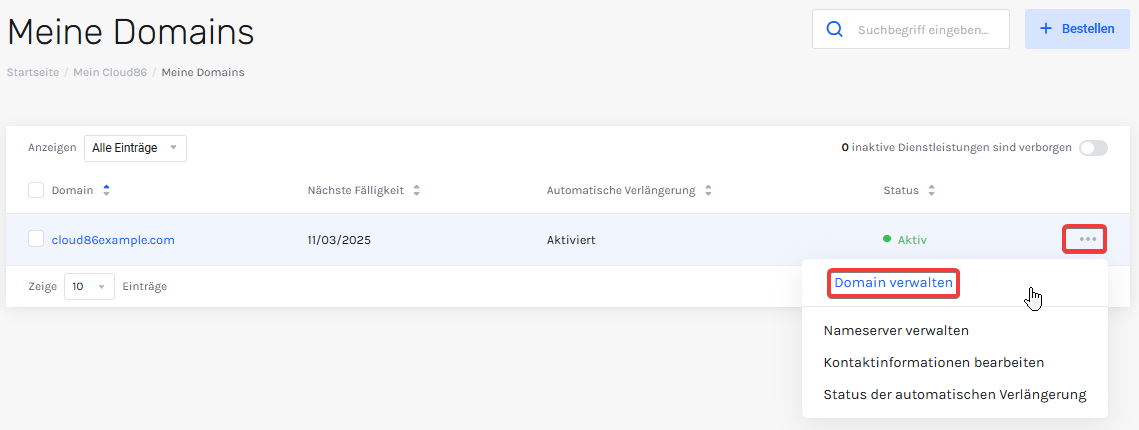Sort by Automatische Verlängerung column arrows
Image resolution: width=1139 pixels, height=430 pixels.
pos(708,190)
